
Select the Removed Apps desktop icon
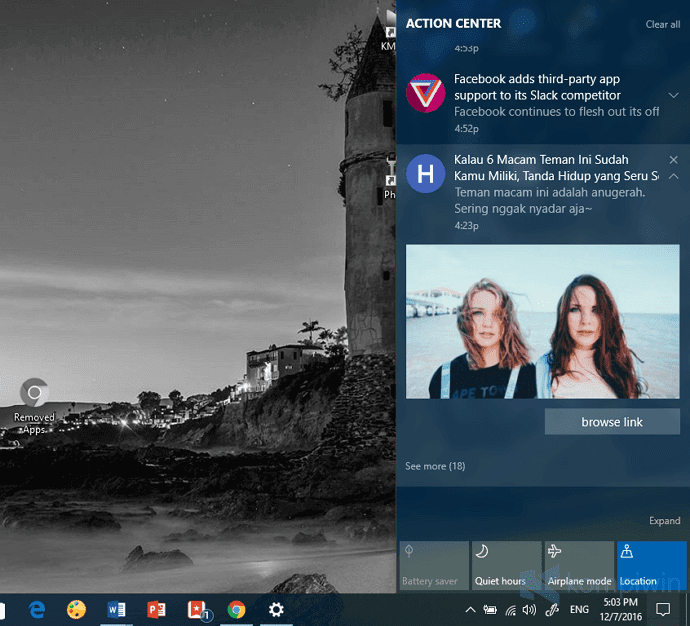tap(34, 406)
